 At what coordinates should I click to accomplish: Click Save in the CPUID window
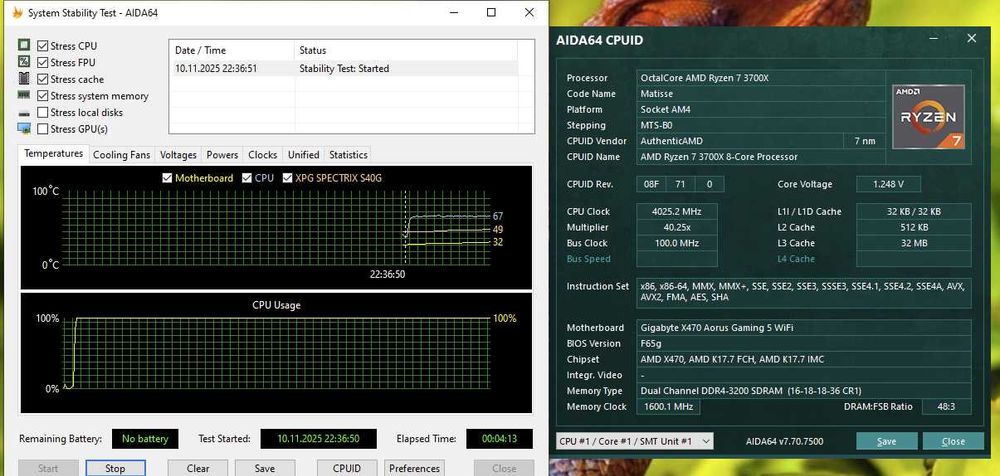[x=886, y=441]
